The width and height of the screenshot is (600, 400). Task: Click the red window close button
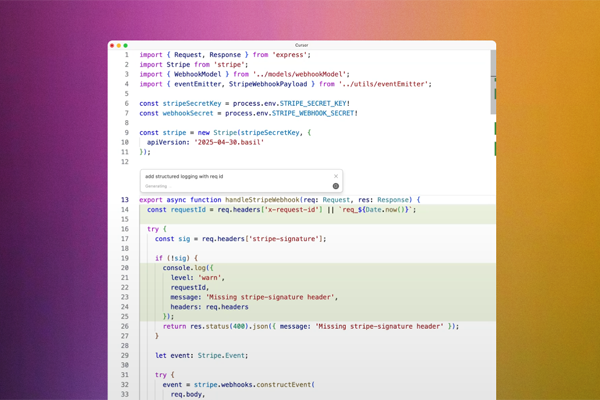click(x=114, y=45)
